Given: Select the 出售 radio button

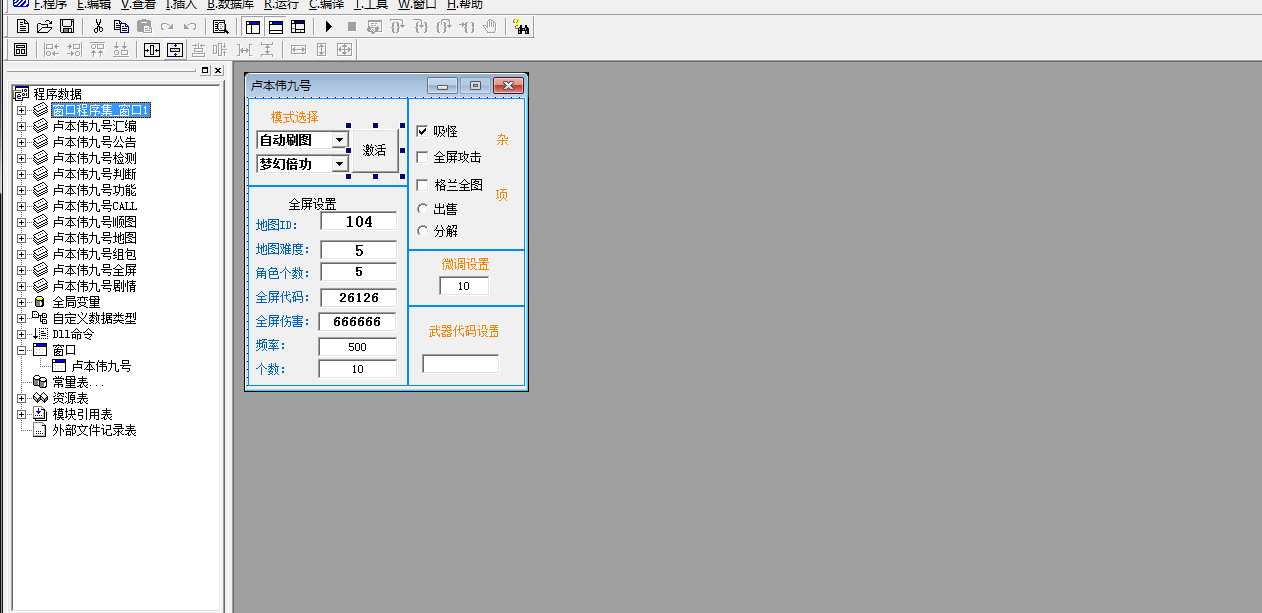Looking at the screenshot, I should pos(422,209).
